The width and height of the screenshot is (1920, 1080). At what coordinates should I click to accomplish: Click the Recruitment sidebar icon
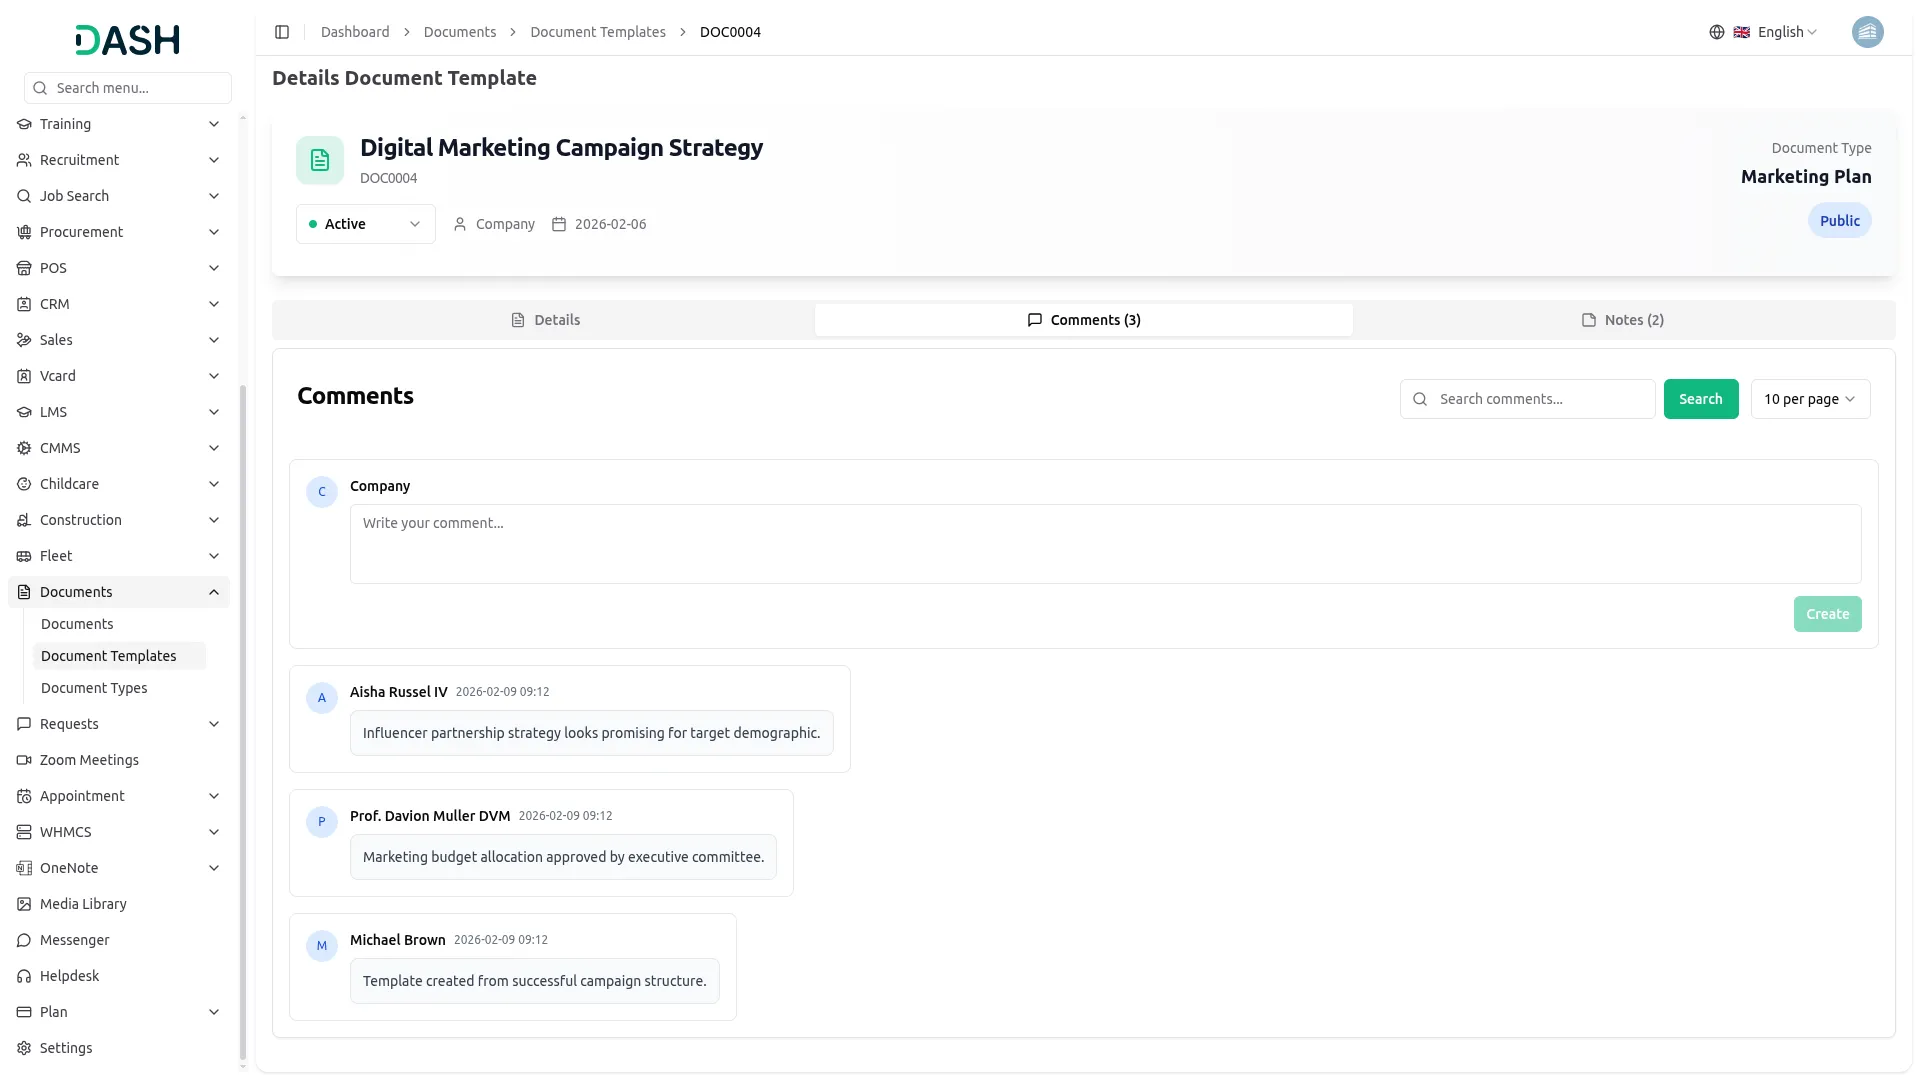[23, 160]
